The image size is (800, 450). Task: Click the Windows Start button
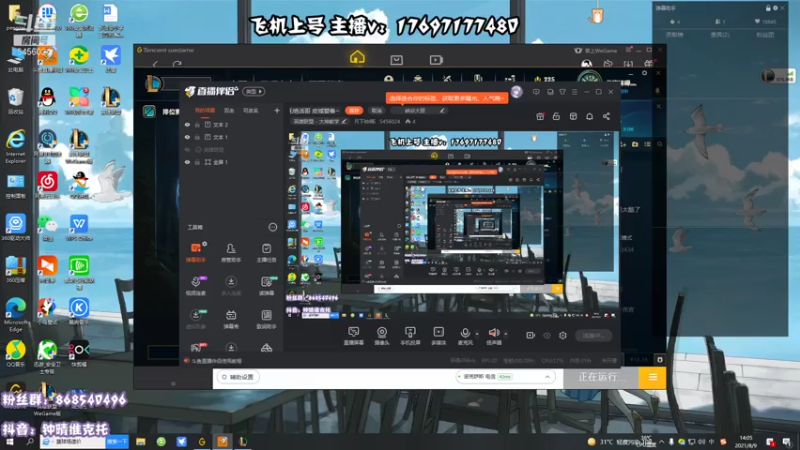click(10, 442)
